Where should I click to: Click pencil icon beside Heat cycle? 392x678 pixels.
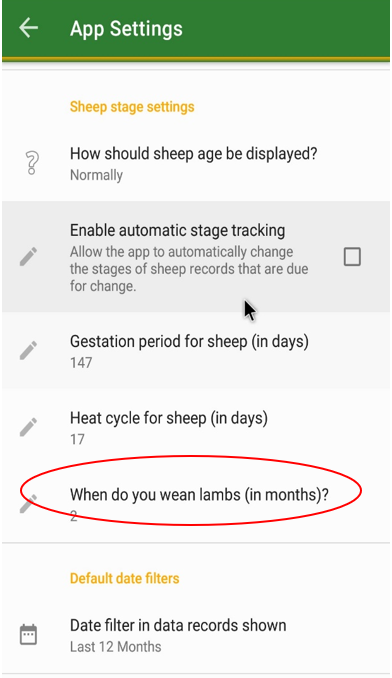29,427
